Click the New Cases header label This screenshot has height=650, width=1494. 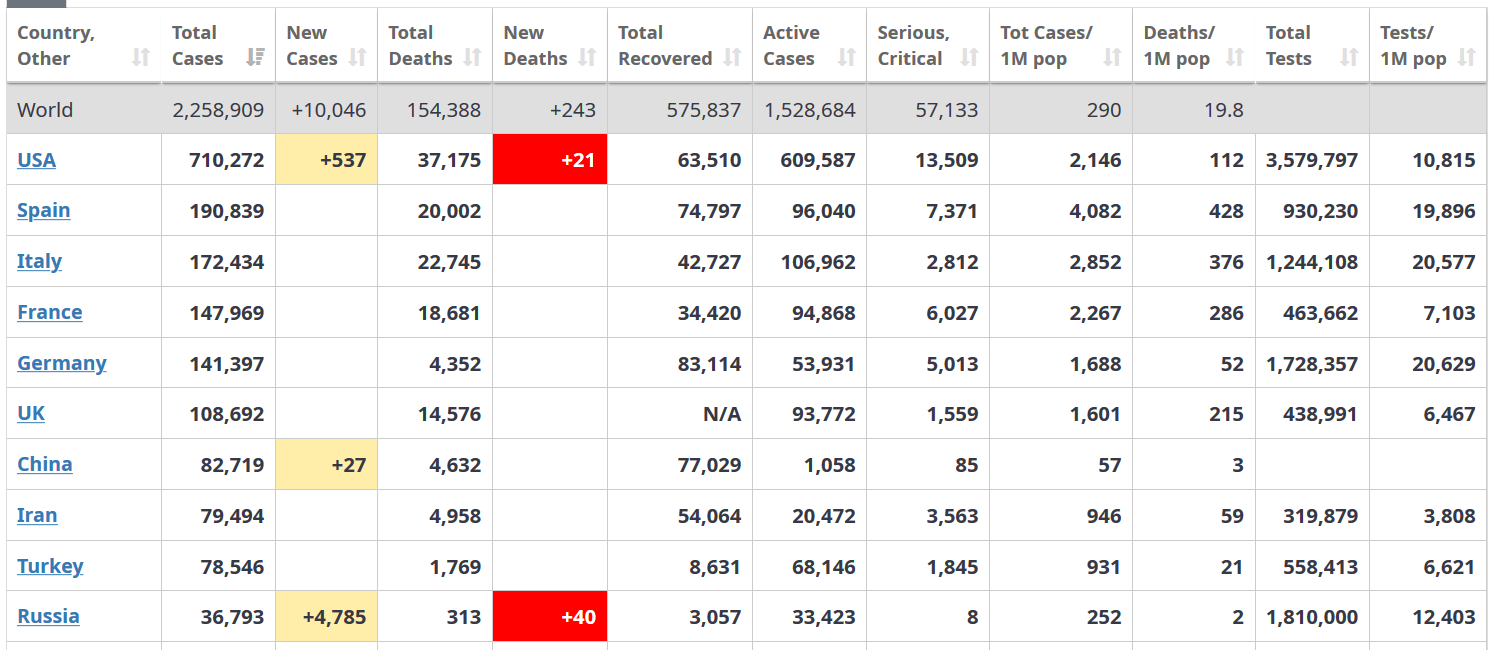pyautogui.click(x=312, y=46)
